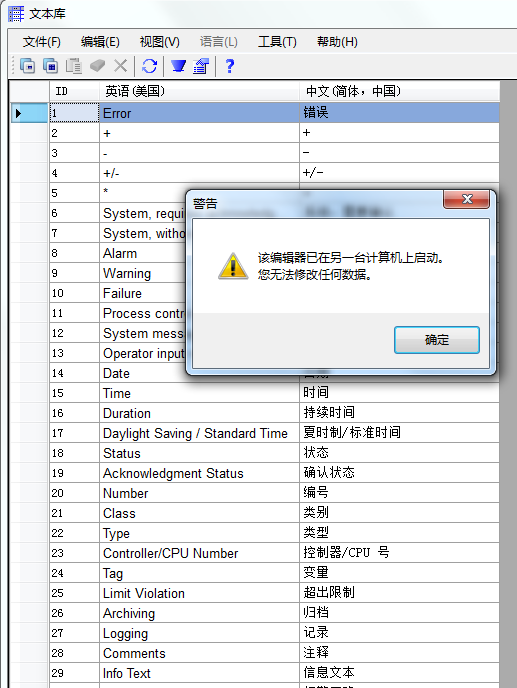The image size is (517, 688).
Task: Click the copy row toolbar icon
Action: (28, 66)
